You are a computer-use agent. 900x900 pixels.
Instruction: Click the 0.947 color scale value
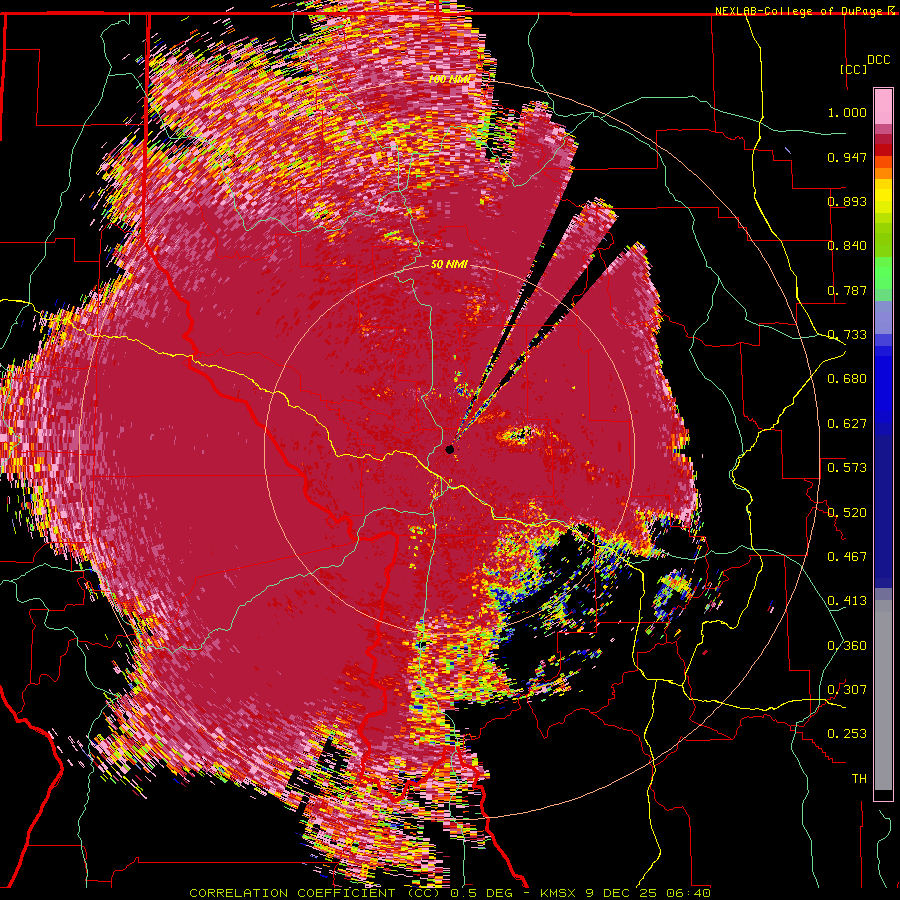[x=847, y=157]
